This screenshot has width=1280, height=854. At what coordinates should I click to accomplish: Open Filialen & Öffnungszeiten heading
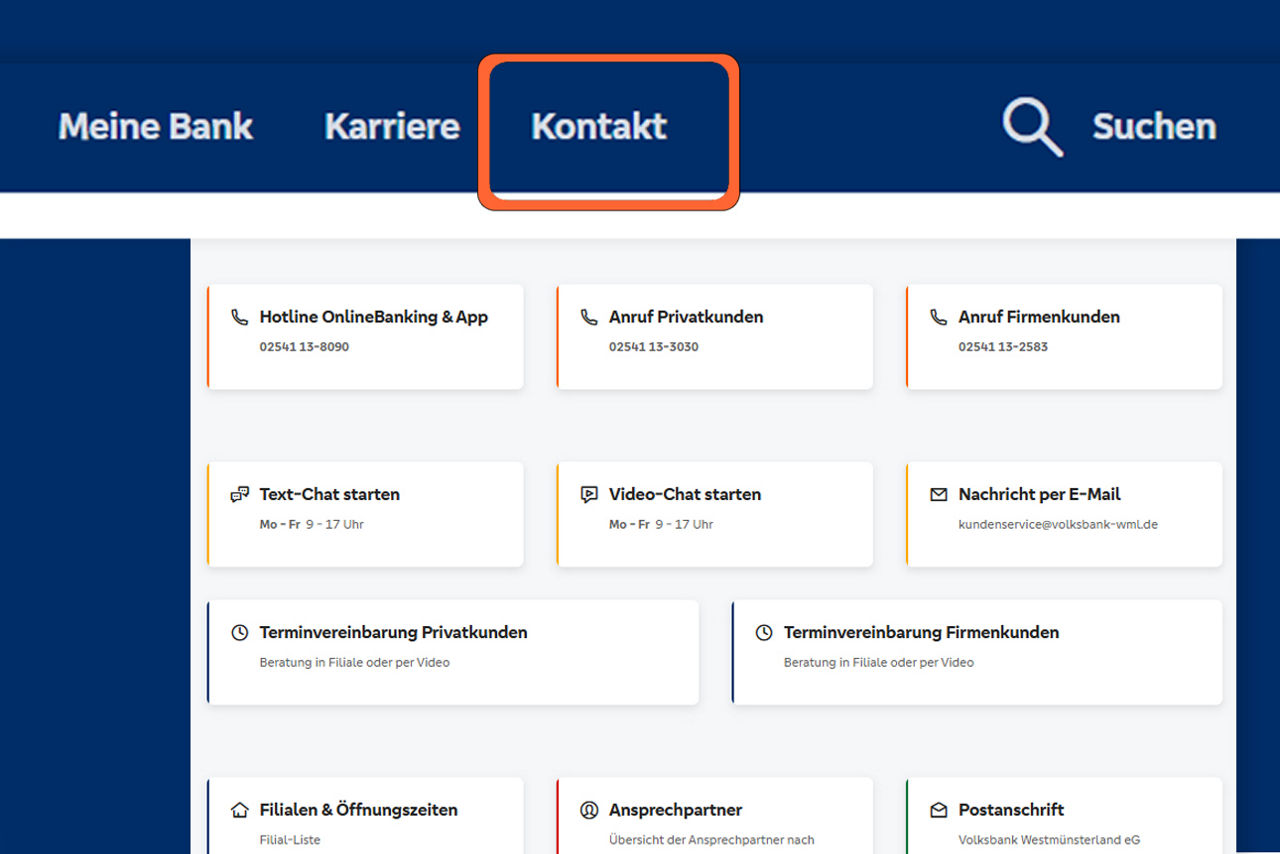[x=359, y=810]
